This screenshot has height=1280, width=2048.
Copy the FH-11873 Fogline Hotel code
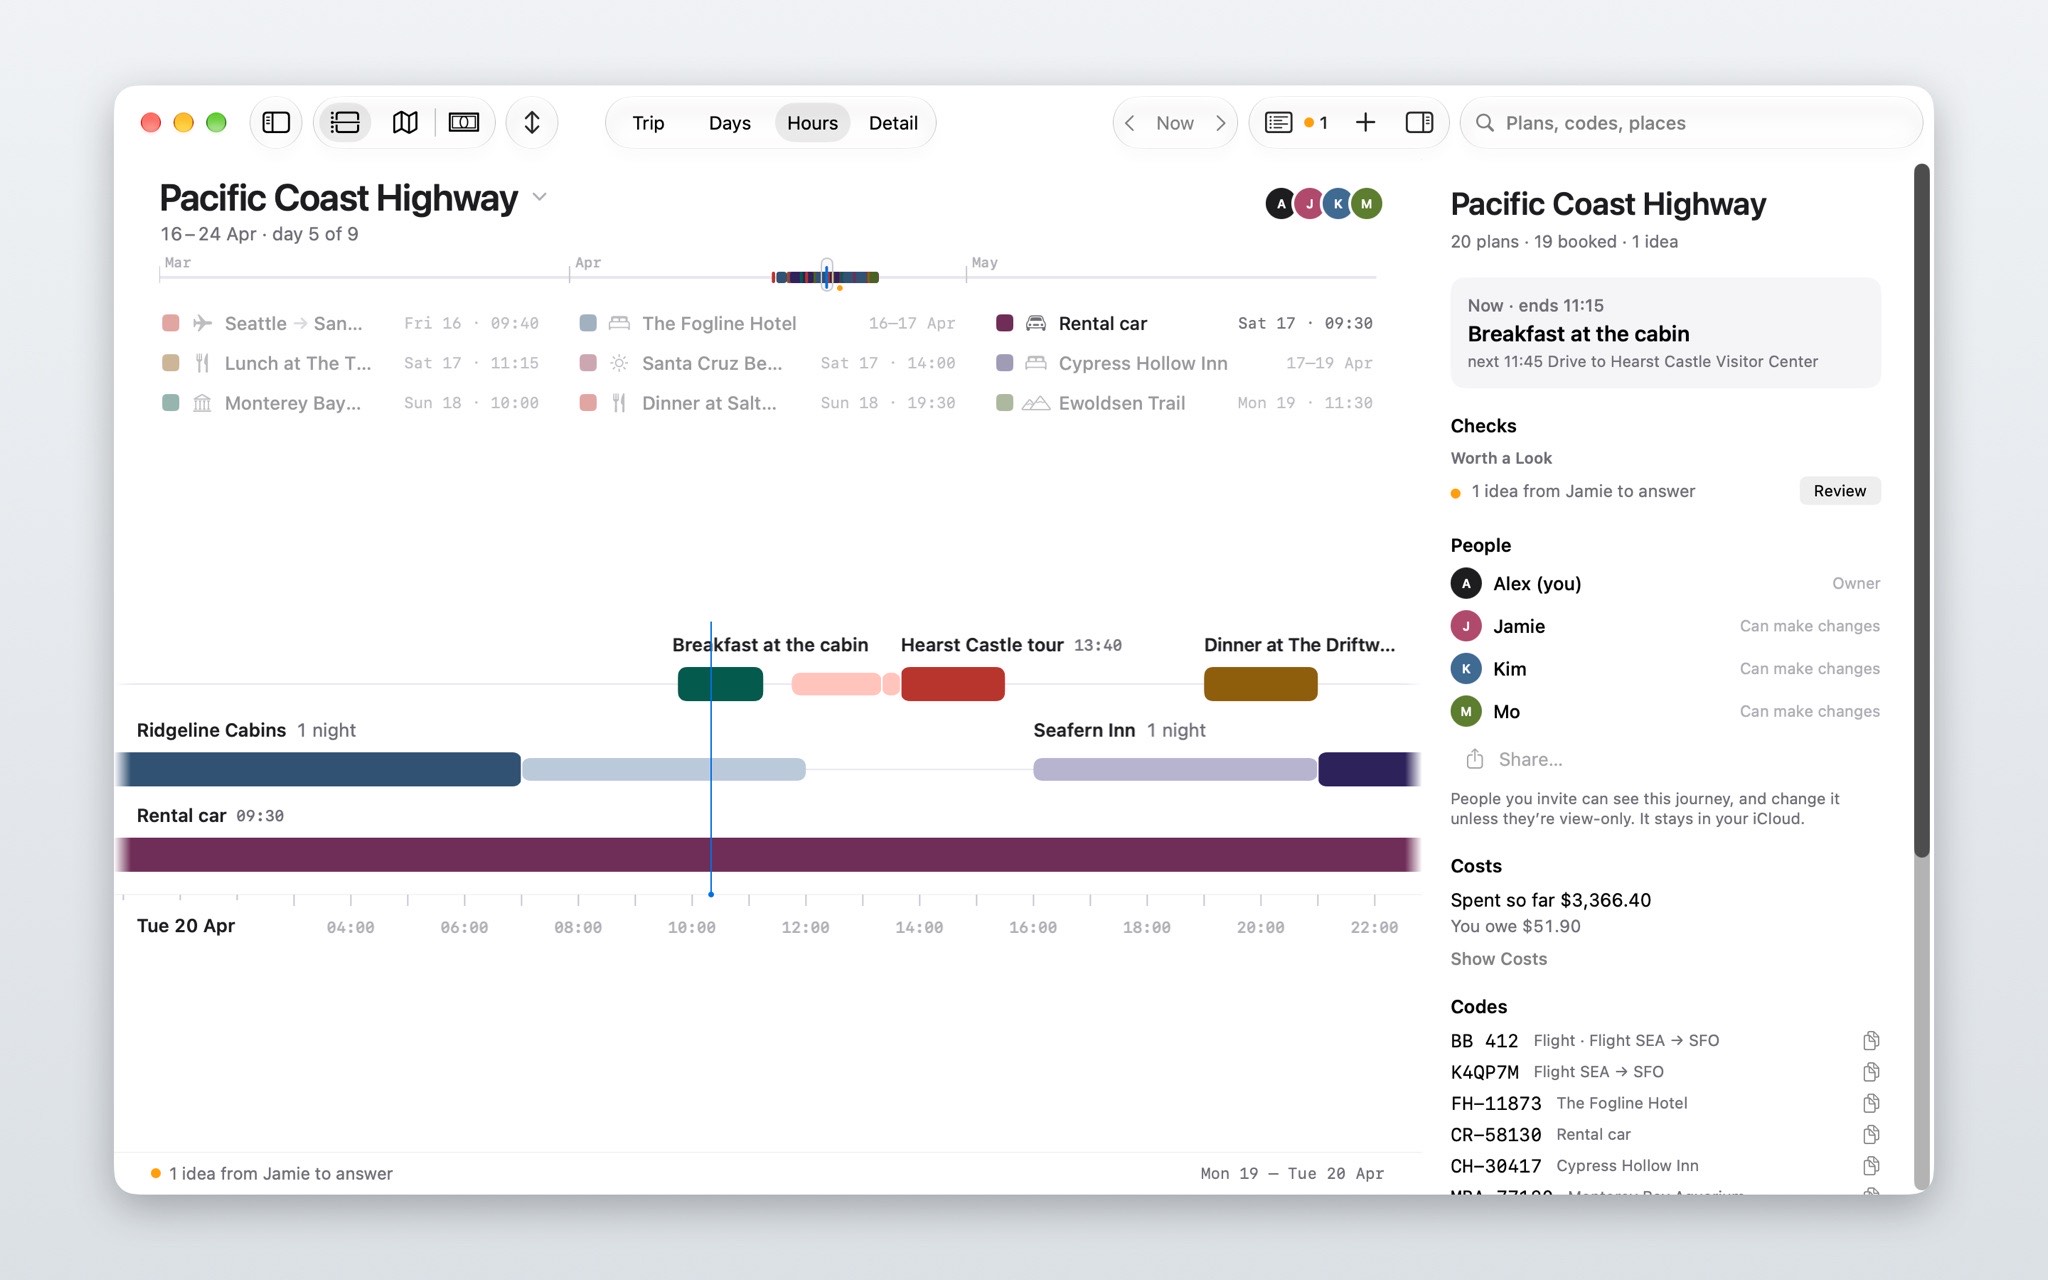[x=1871, y=1103]
